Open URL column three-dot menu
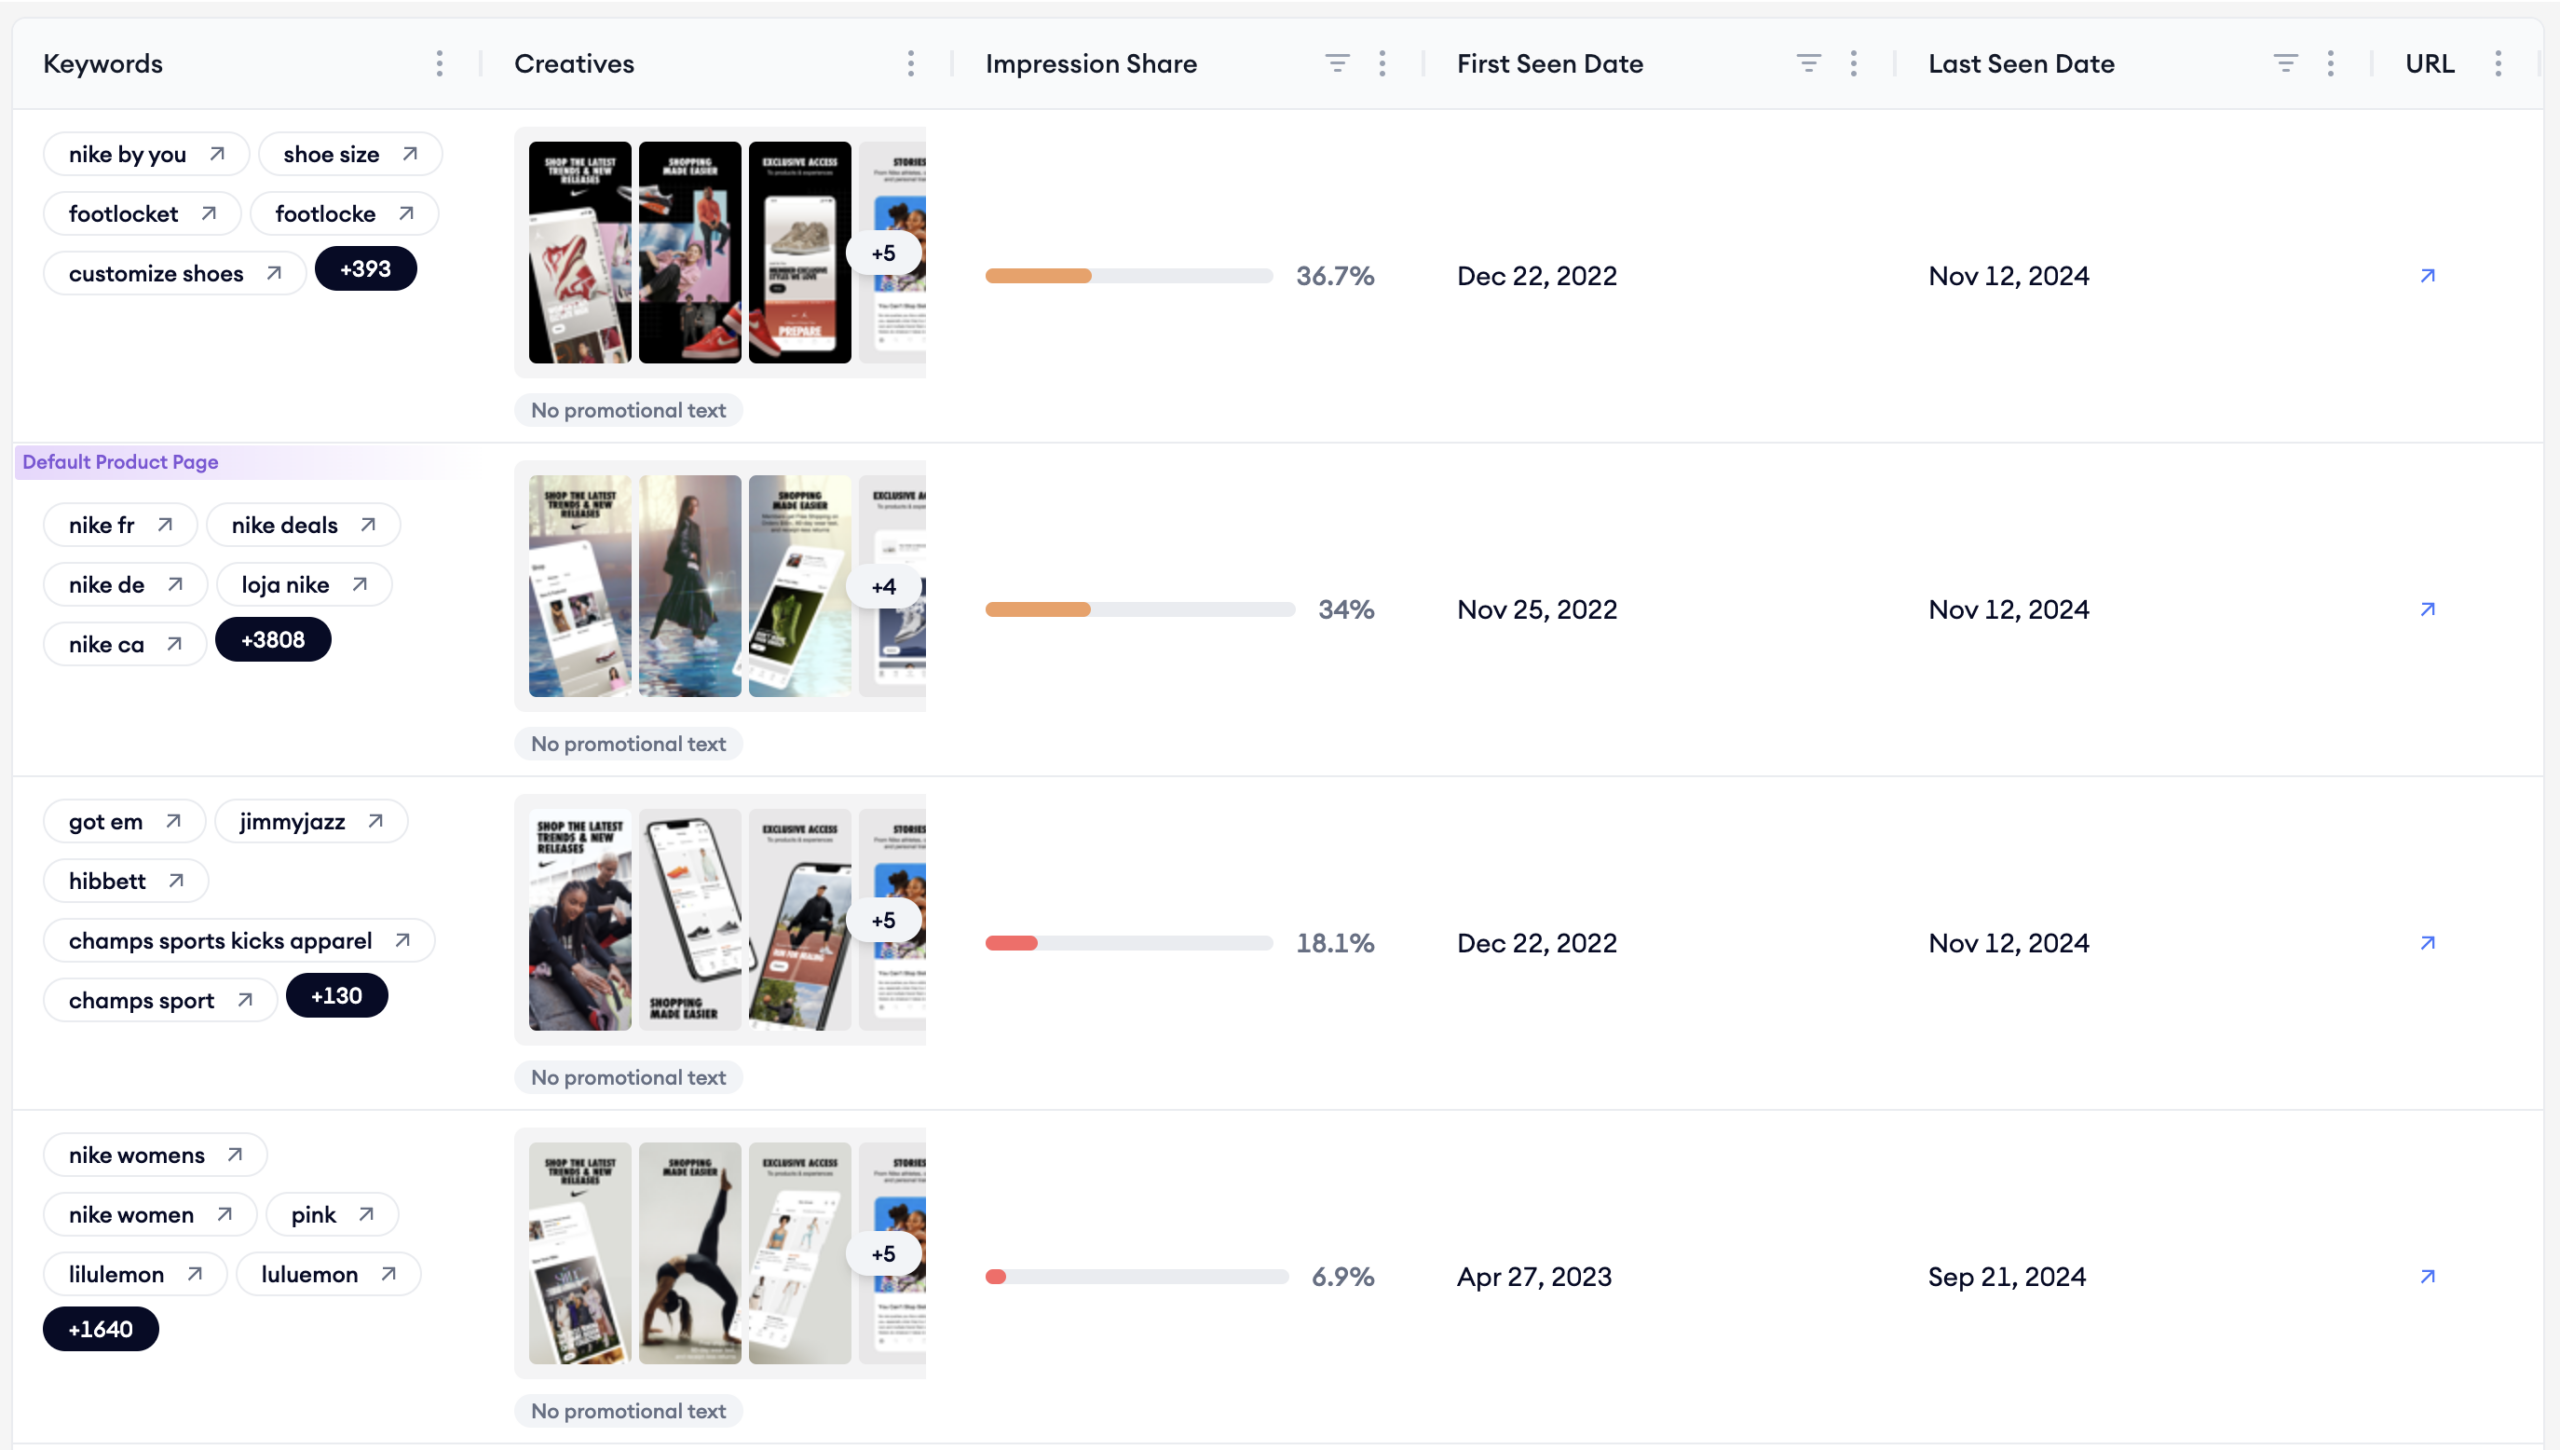 2498,64
